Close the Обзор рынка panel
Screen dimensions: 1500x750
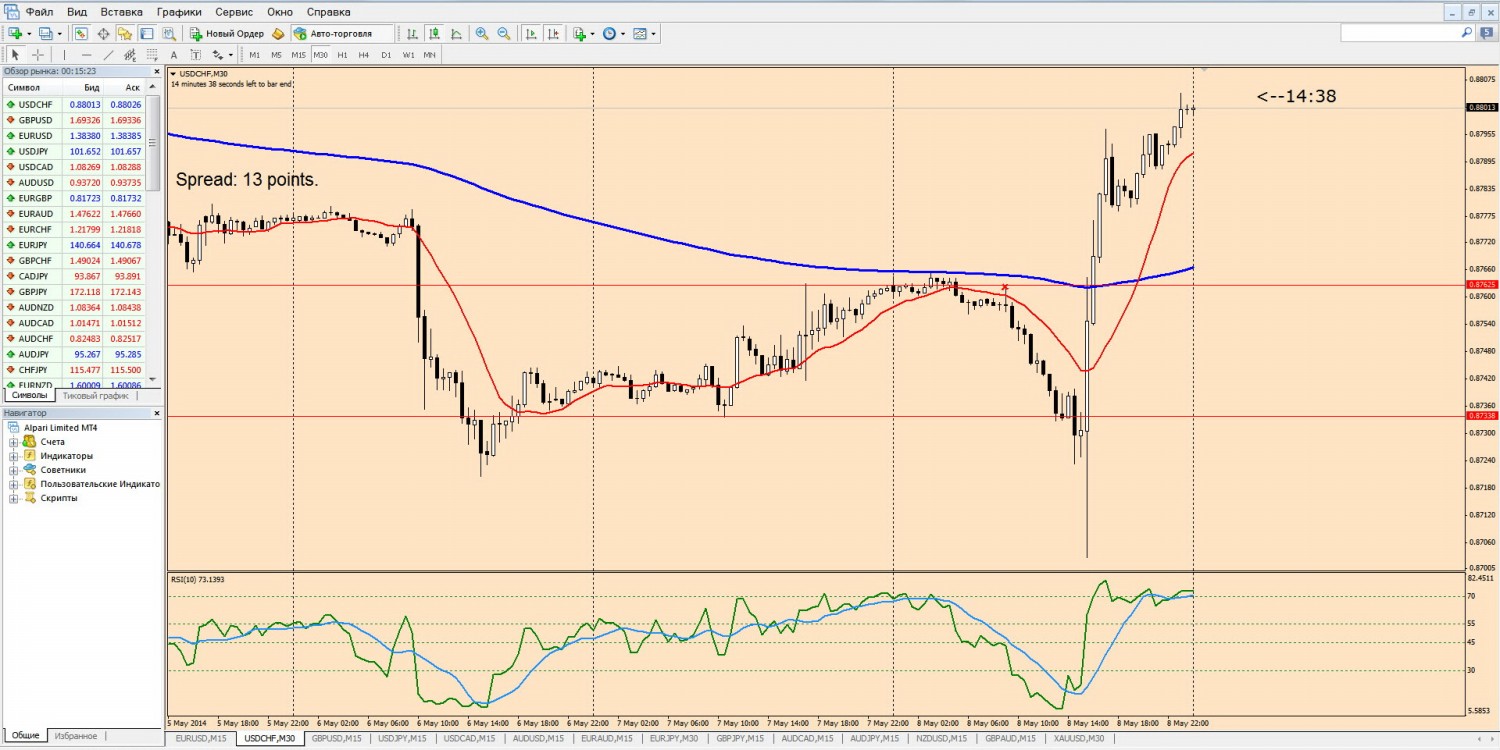click(x=156, y=72)
